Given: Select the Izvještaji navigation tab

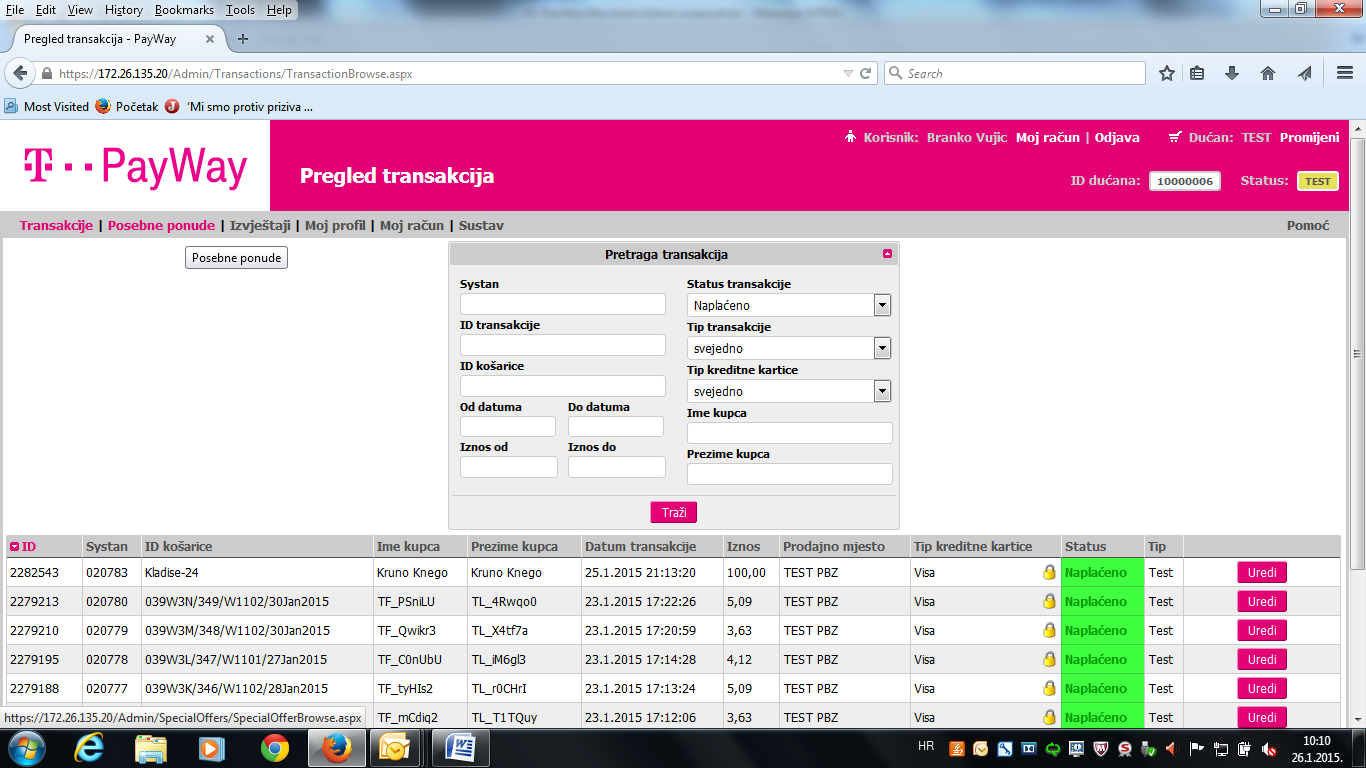Looking at the screenshot, I should (260, 225).
